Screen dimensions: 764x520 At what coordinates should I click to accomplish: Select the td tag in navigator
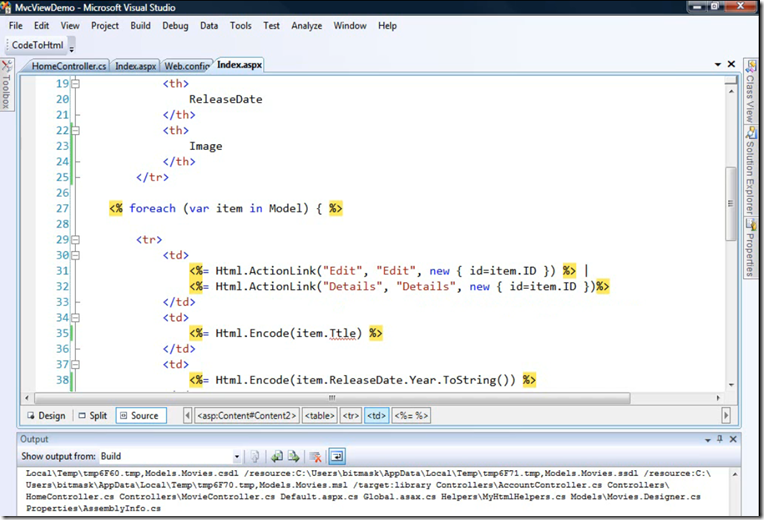pos(376,416)
